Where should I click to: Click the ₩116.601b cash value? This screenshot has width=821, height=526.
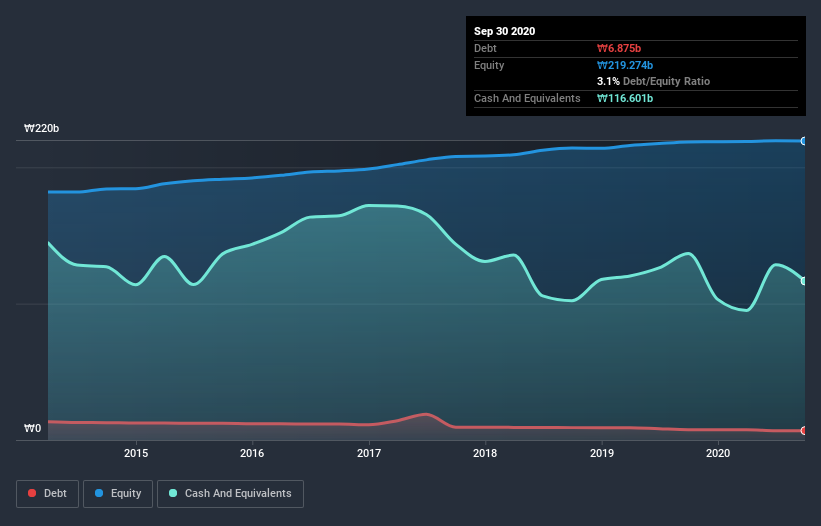[625, 98]
